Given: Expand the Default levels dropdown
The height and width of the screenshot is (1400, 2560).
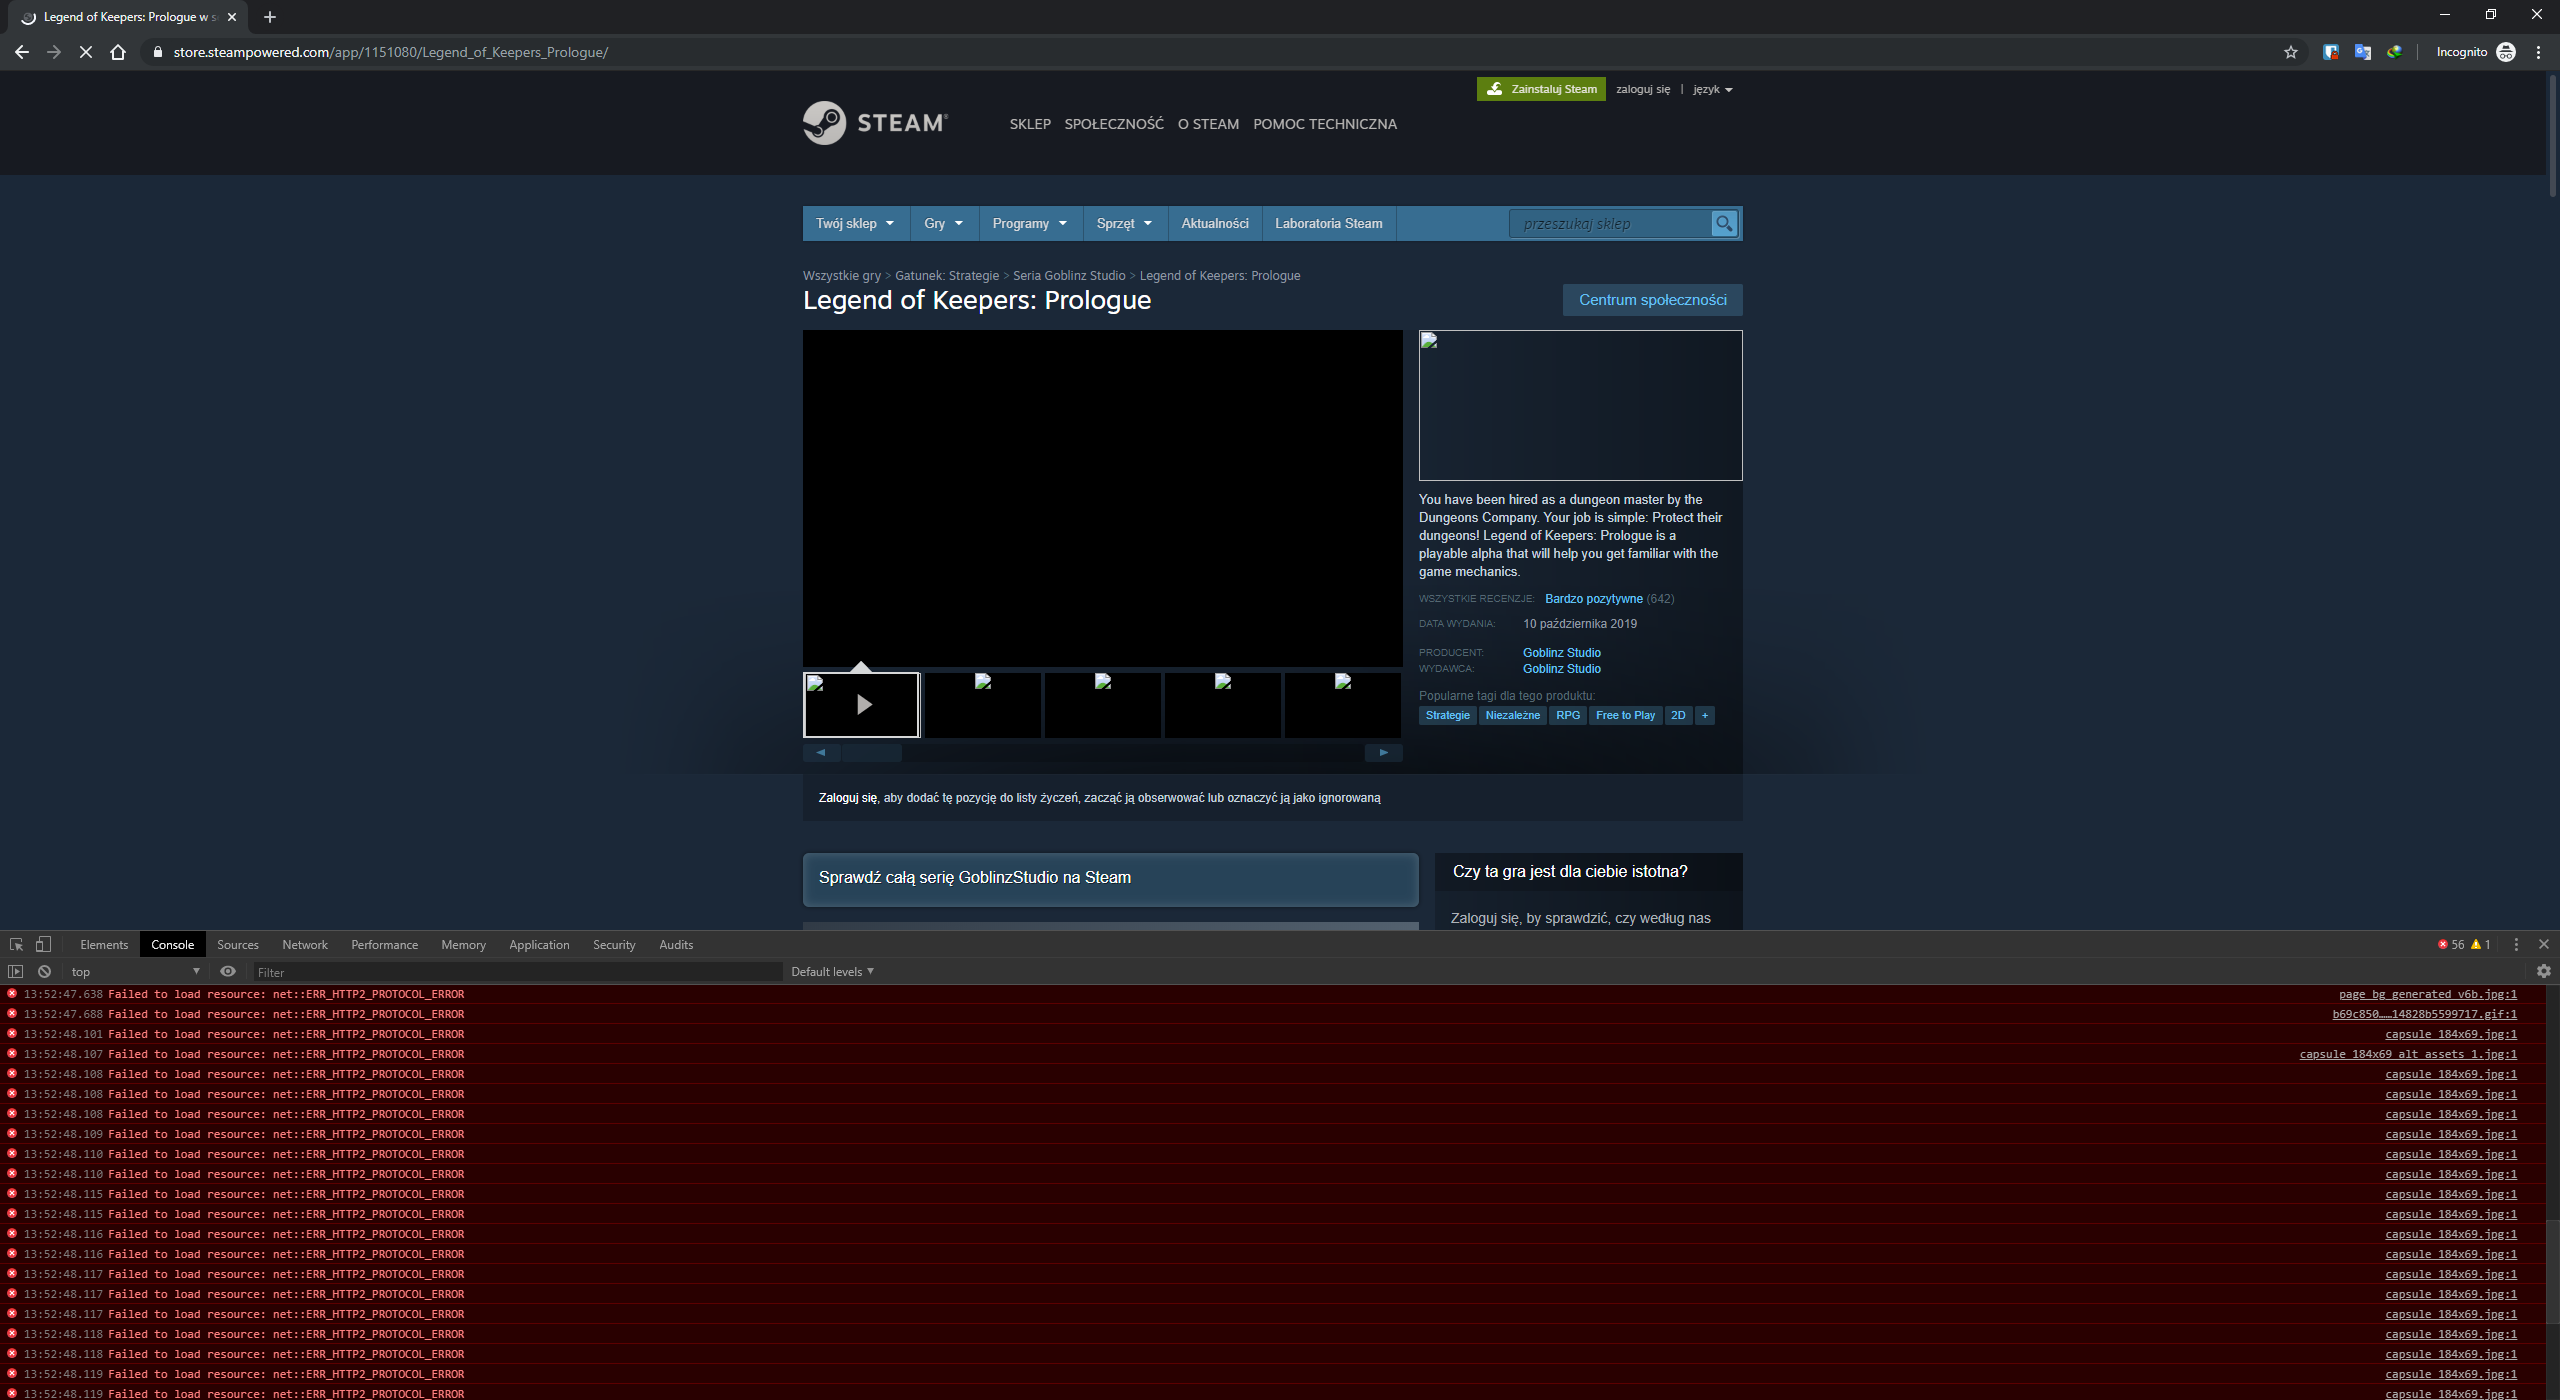Looking at the screenshot, I should point(832,971).
